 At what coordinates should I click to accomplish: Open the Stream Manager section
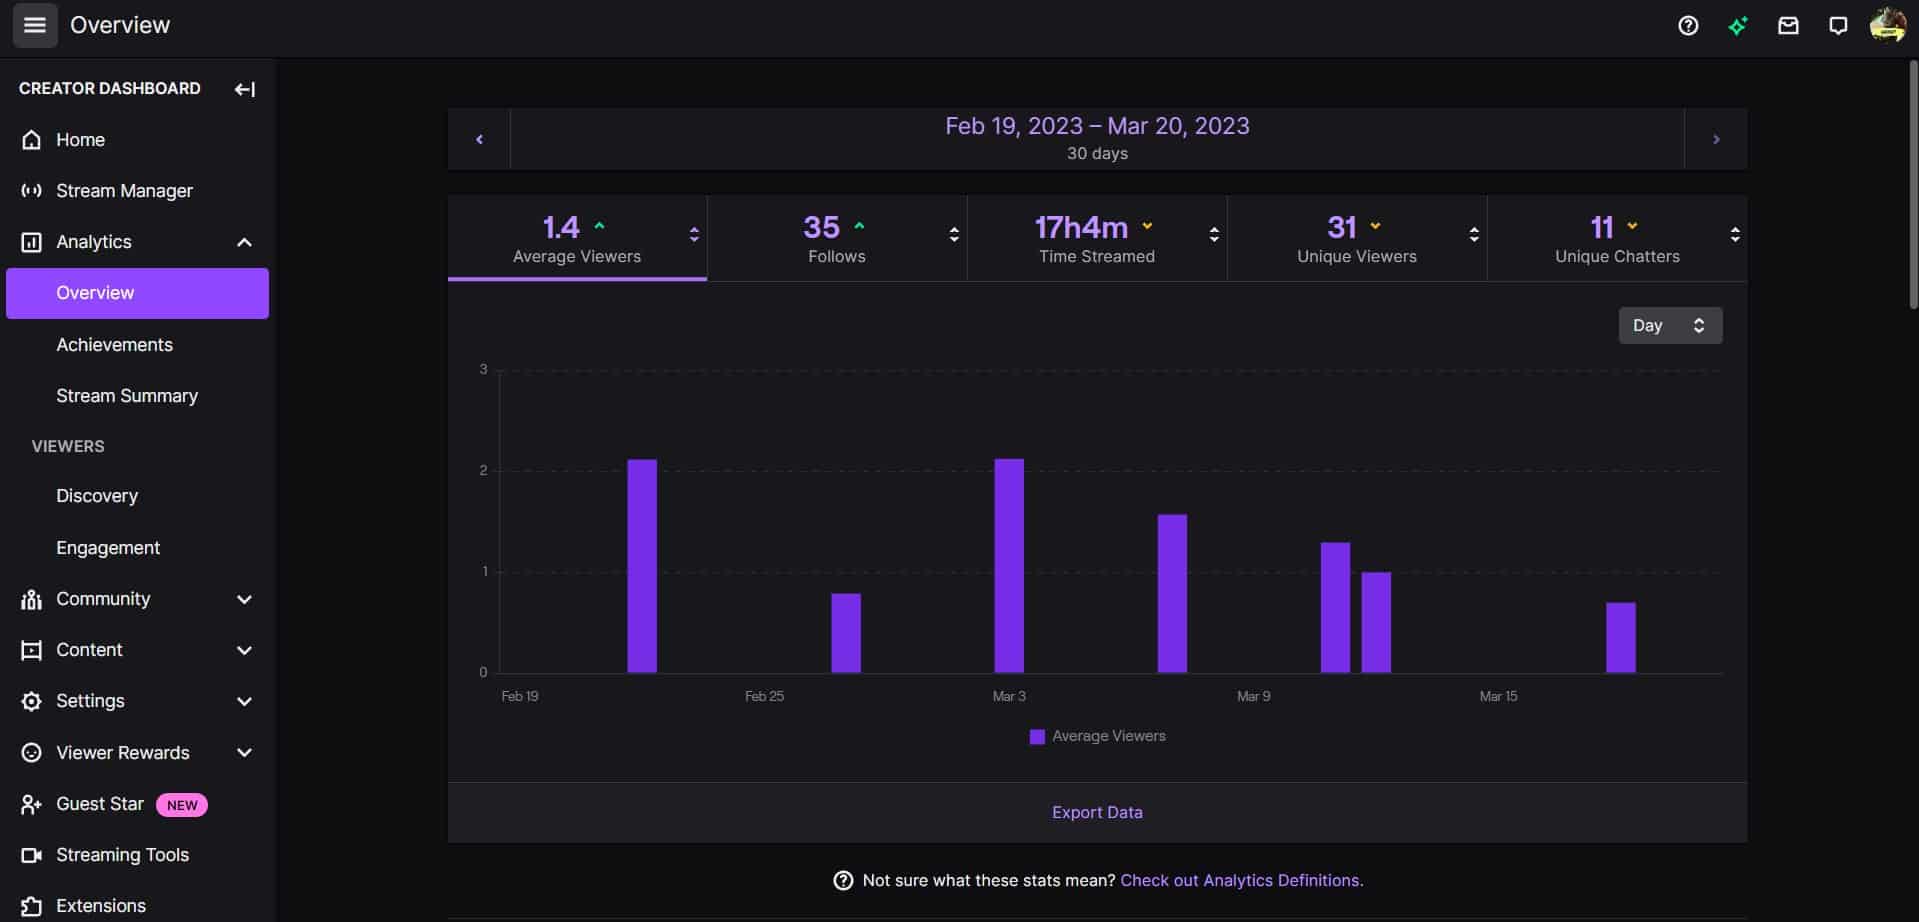[x=125, y=190]
